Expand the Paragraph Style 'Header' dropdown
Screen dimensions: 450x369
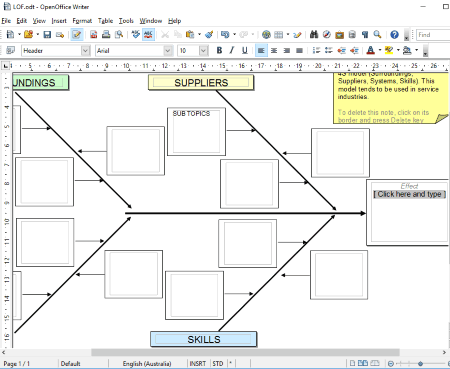(x=85, y=50)
